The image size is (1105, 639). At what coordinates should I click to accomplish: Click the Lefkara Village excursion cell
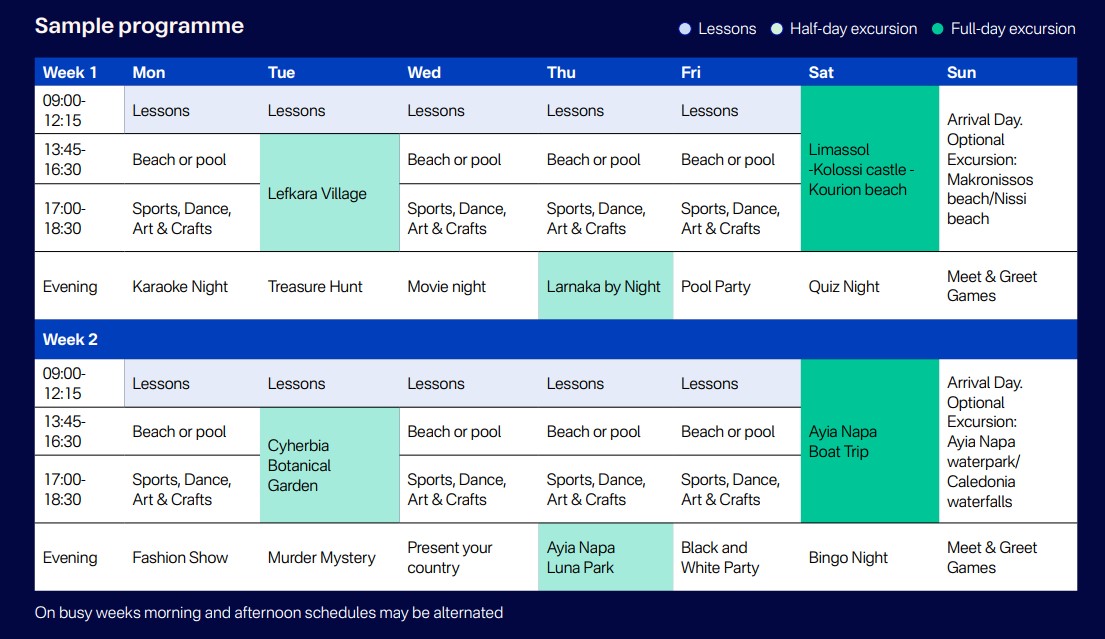tap(330, 192)
